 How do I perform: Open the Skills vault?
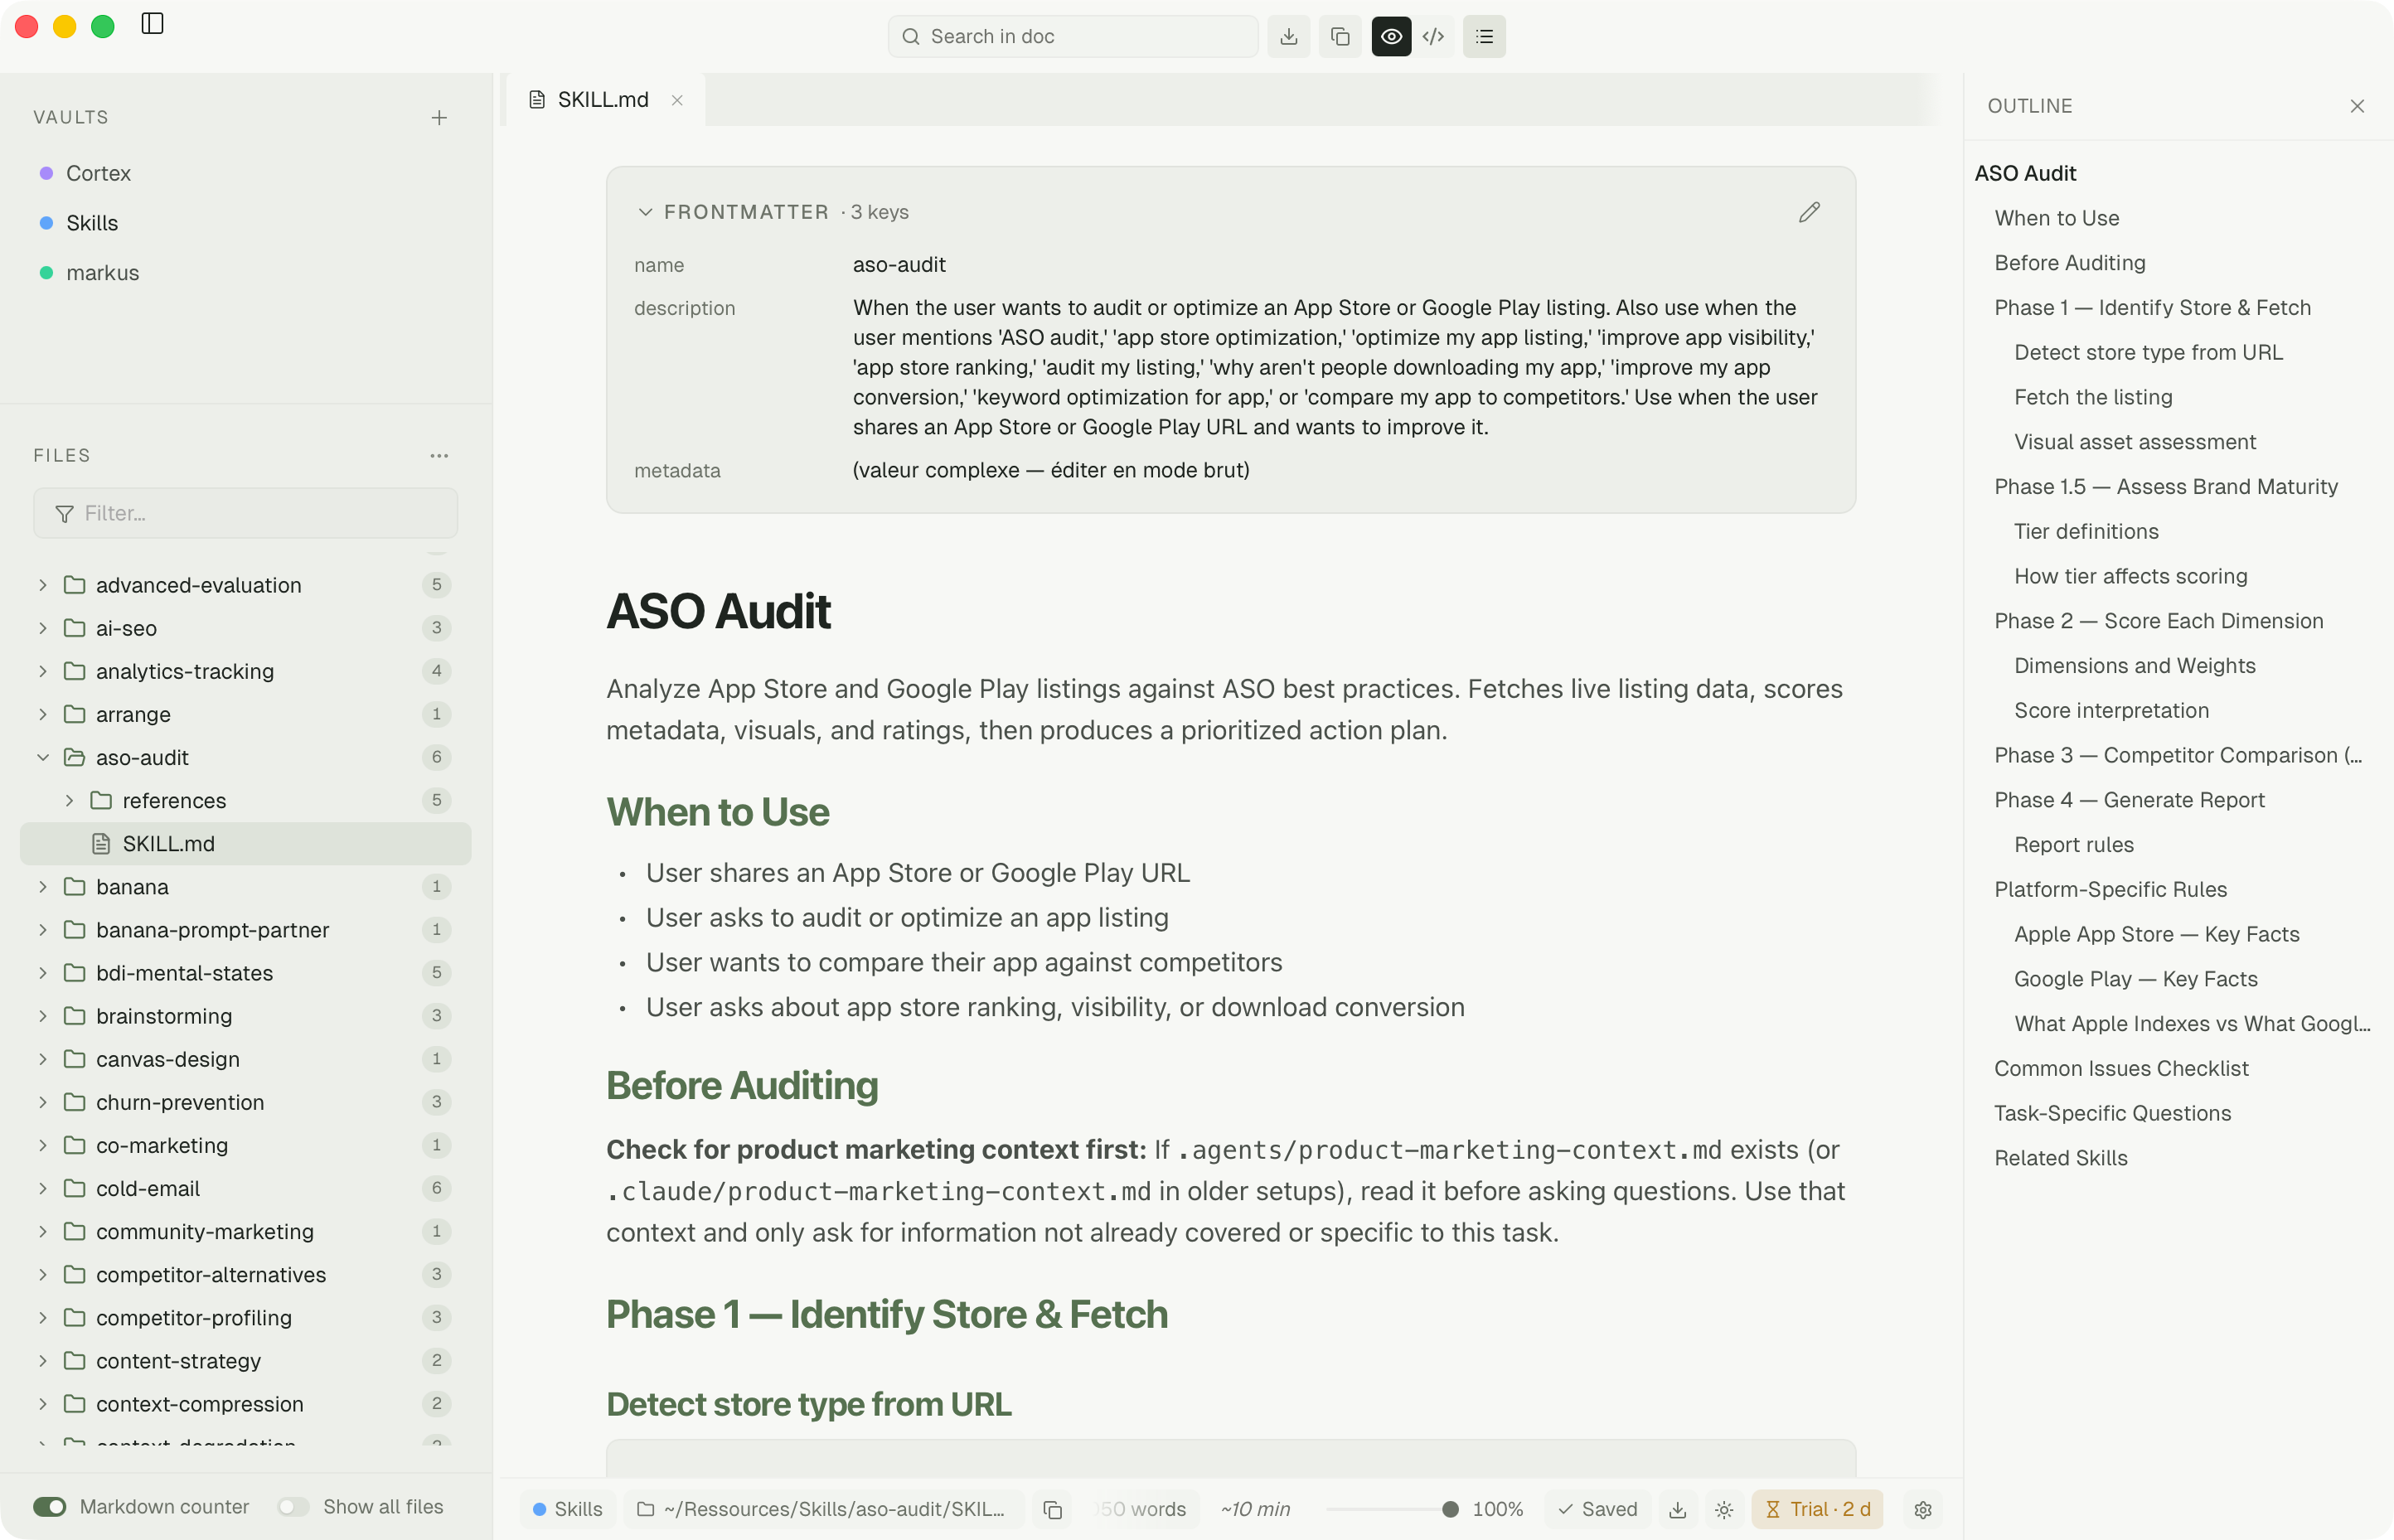tap(92, 223)
